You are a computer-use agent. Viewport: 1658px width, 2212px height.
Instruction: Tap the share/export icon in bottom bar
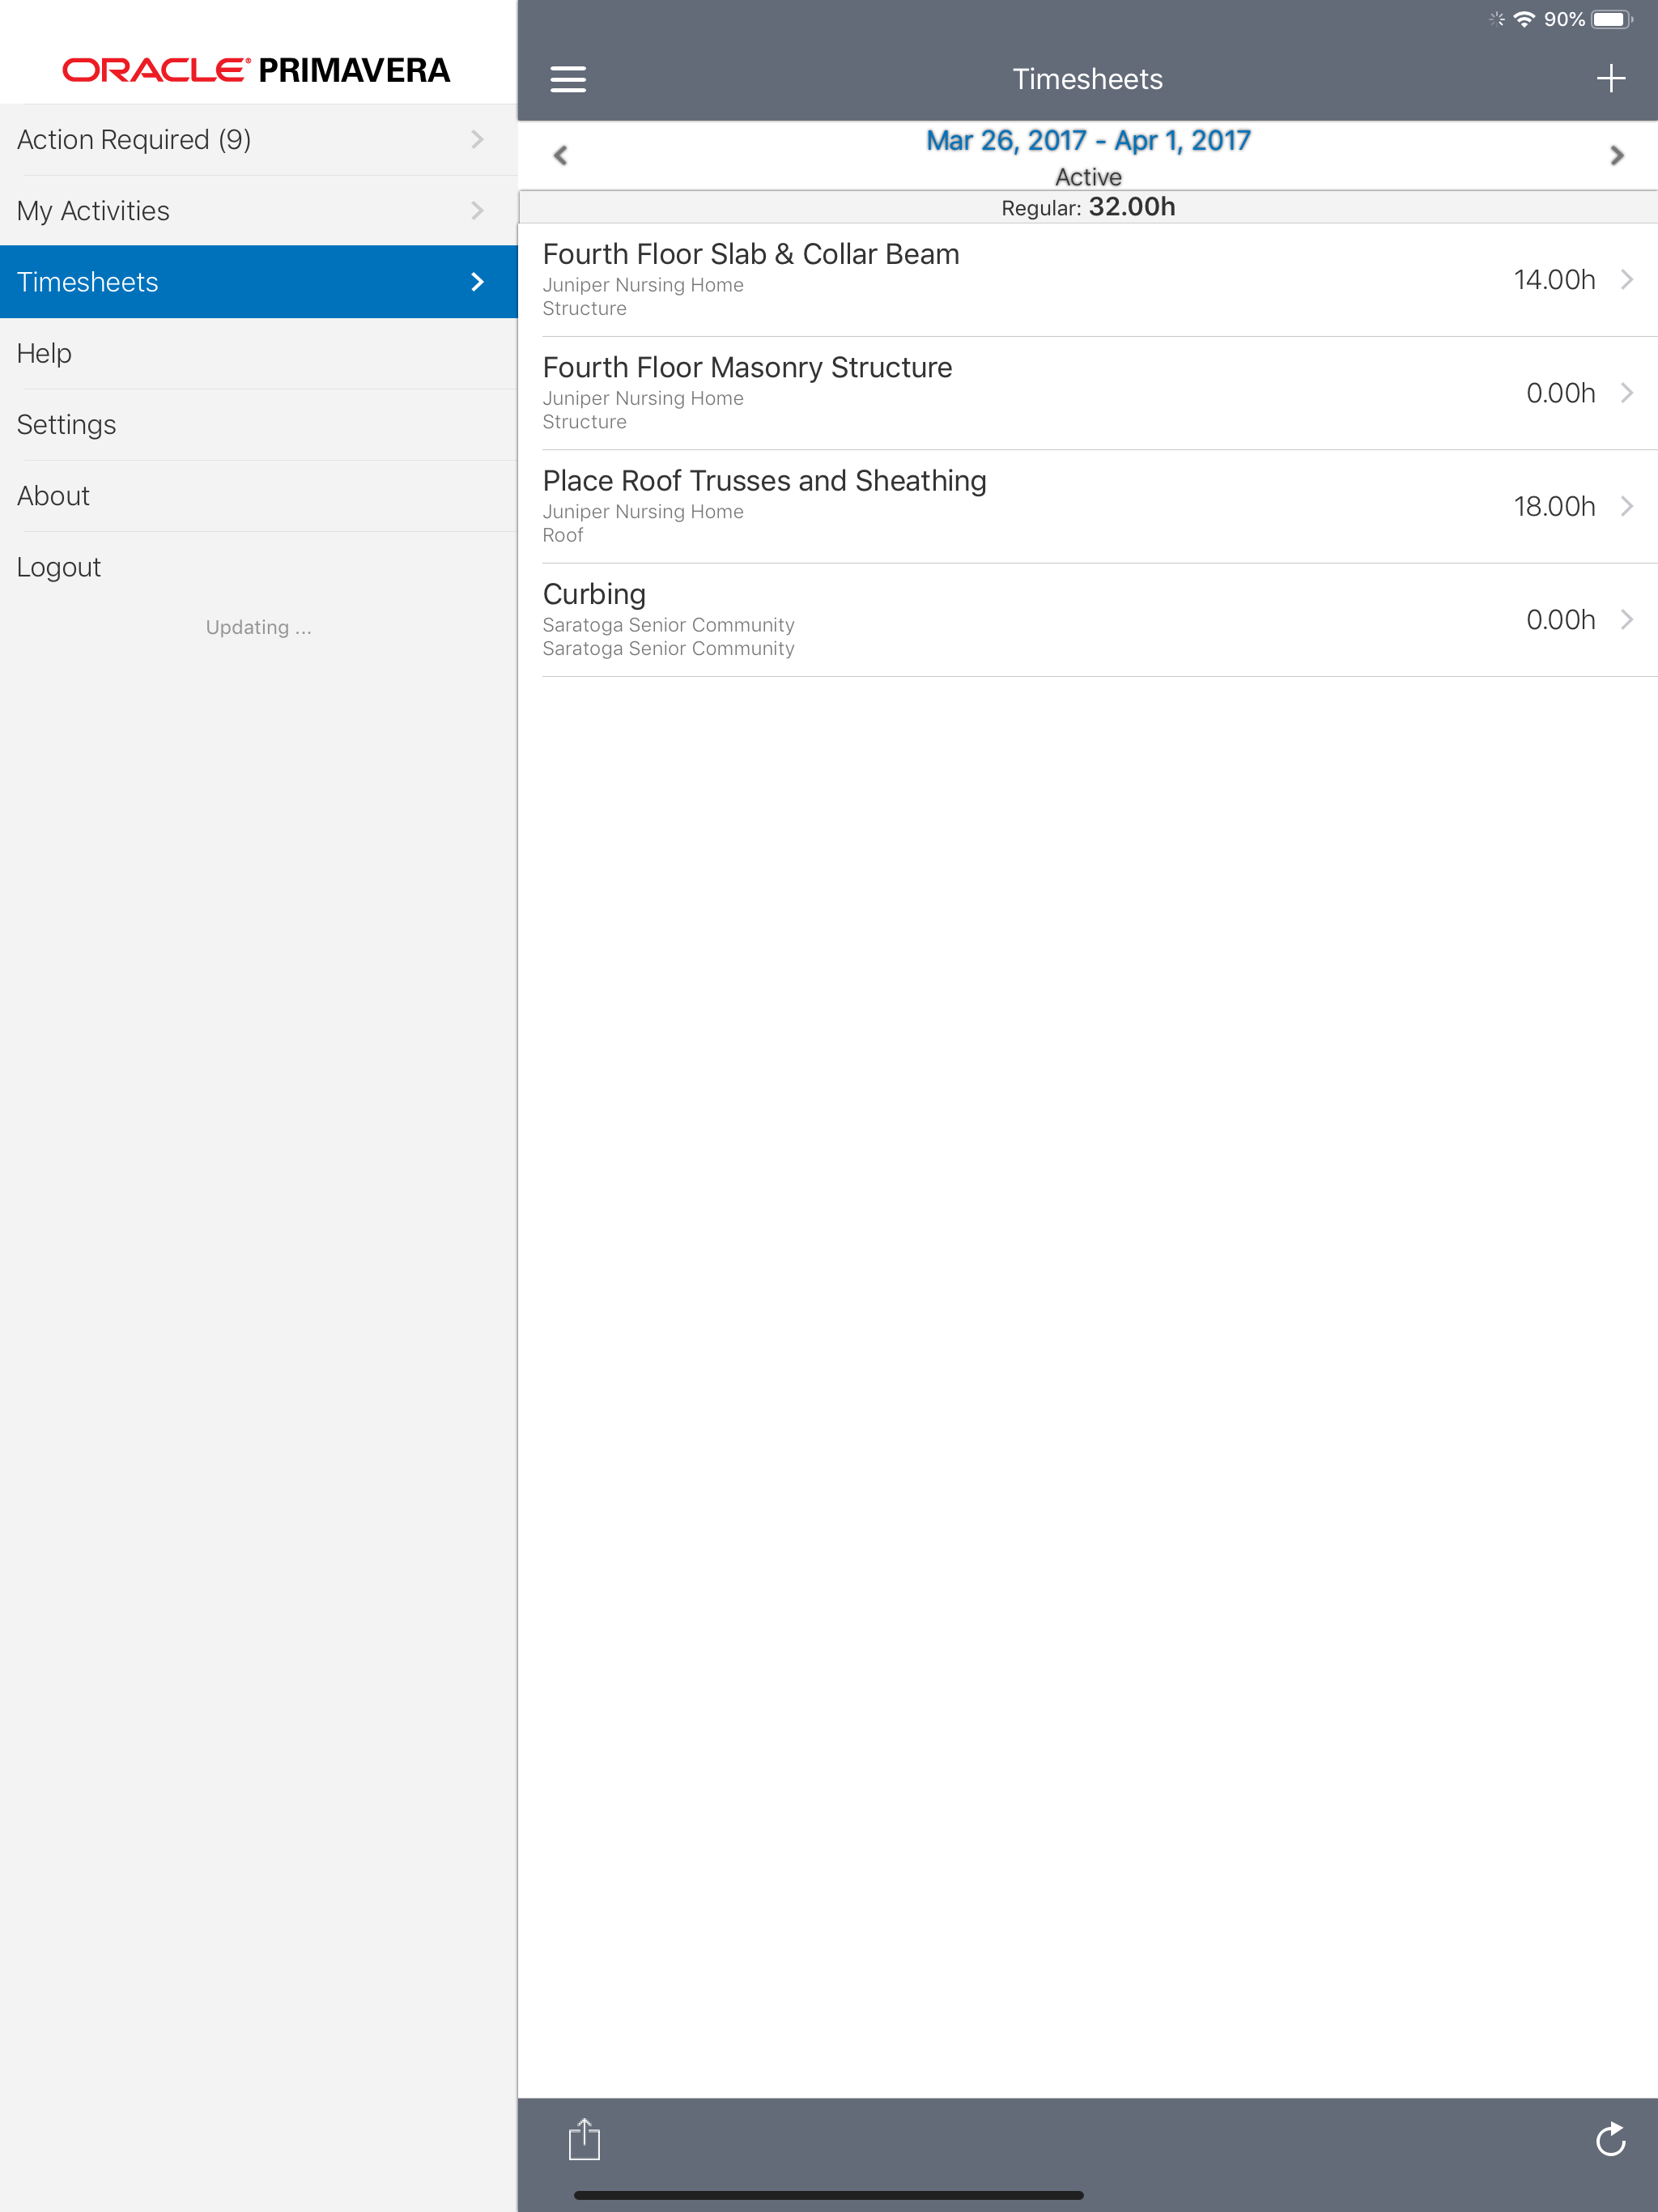pos(584,2139)
